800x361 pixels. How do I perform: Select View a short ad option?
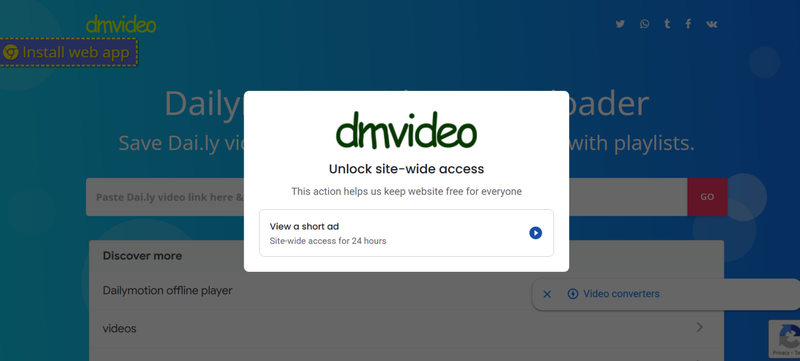pyautogui.click(x=406, y=233)
